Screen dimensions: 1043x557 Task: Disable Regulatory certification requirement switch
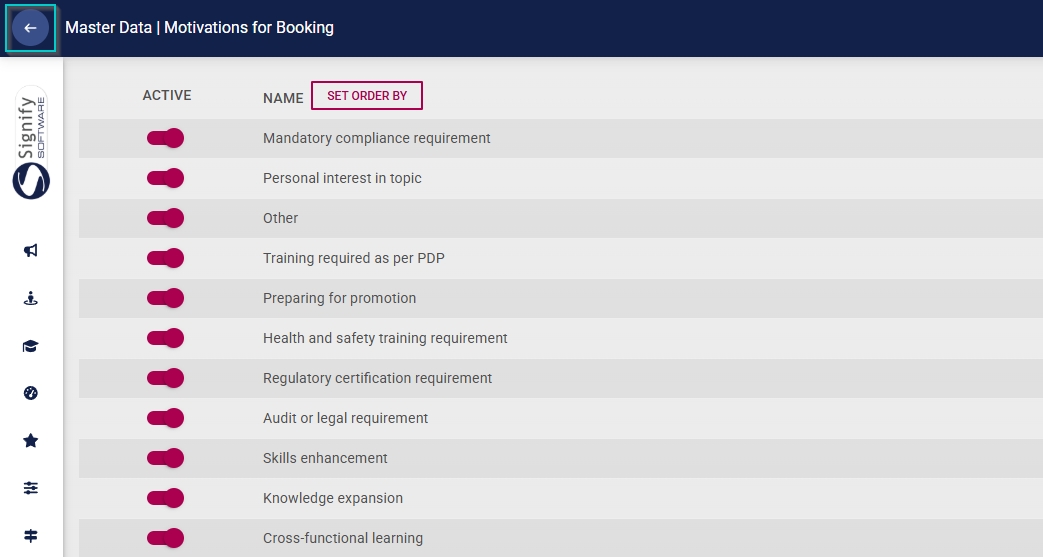tap(166, 377)
